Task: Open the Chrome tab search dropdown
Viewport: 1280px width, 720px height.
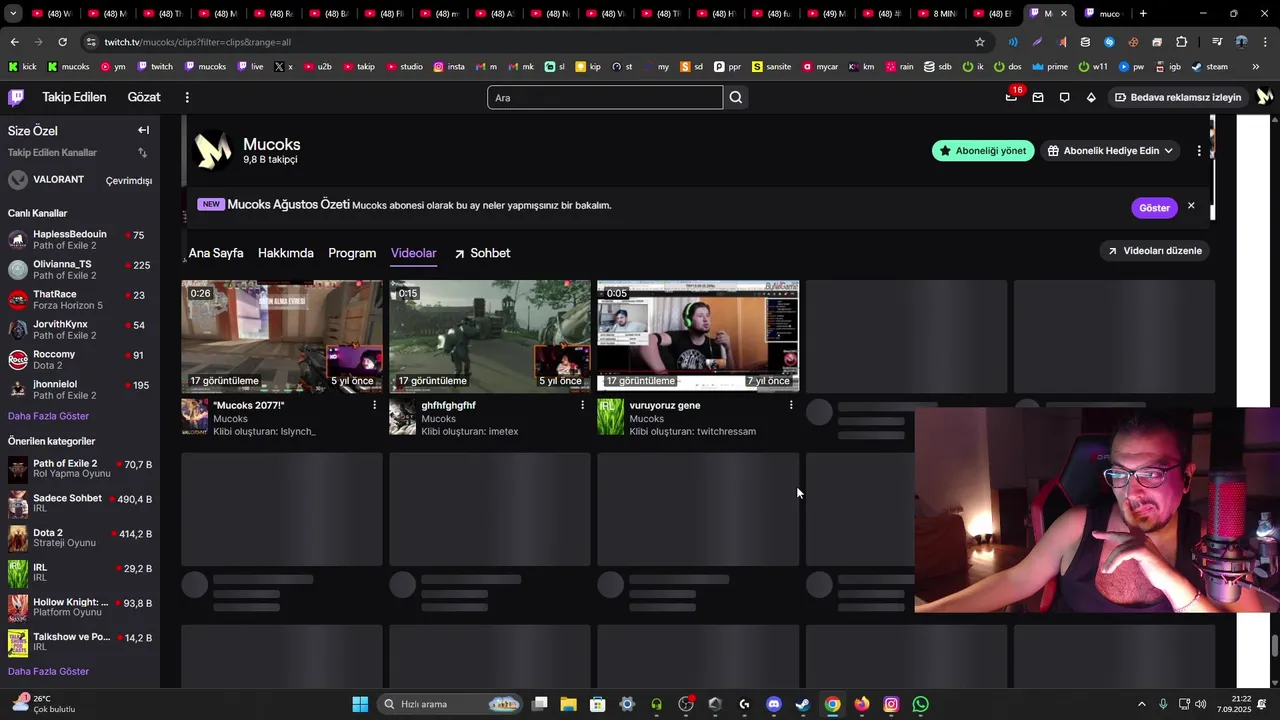Action: [13, 14]
